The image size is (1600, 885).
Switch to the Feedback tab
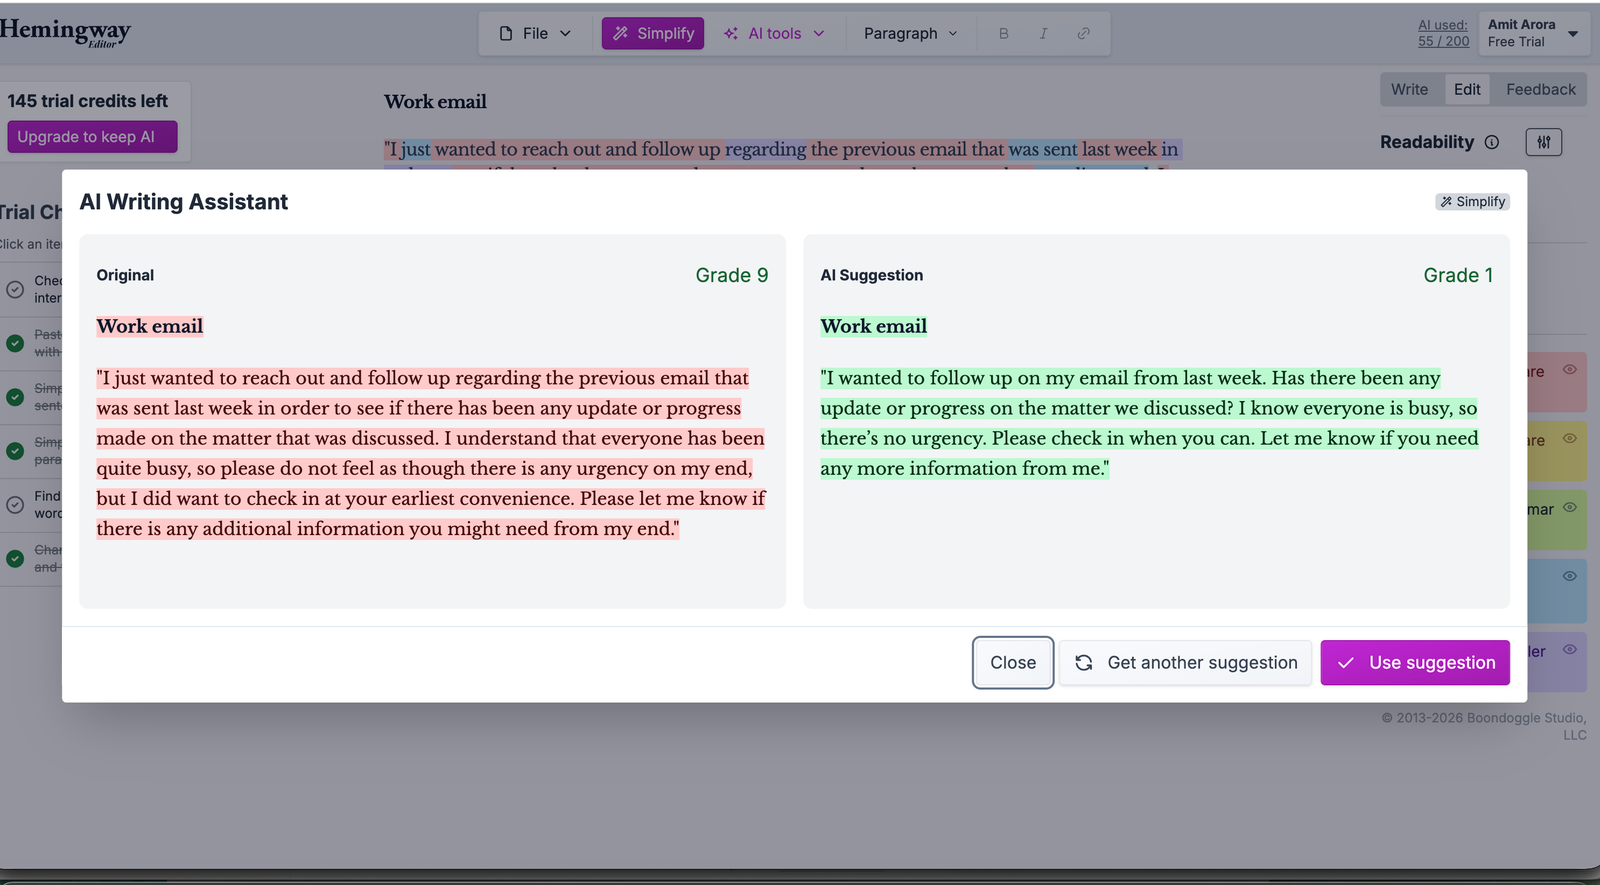[x=1540, y=89]
